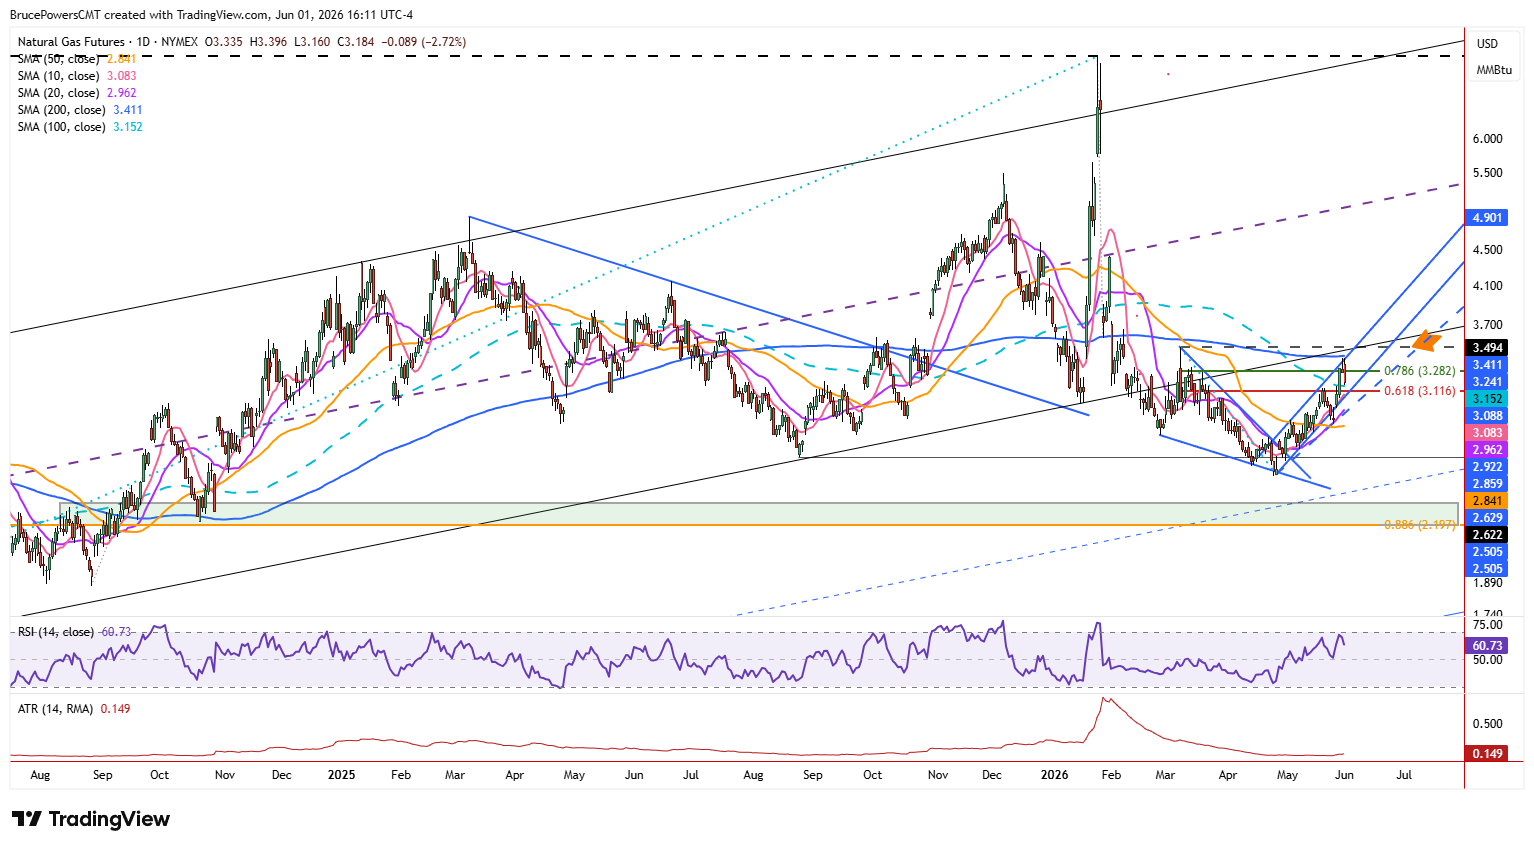Click the purple 60.73 RSI value label
The width and height of the screenshot is (1534, 849).
click(1487, 646)
